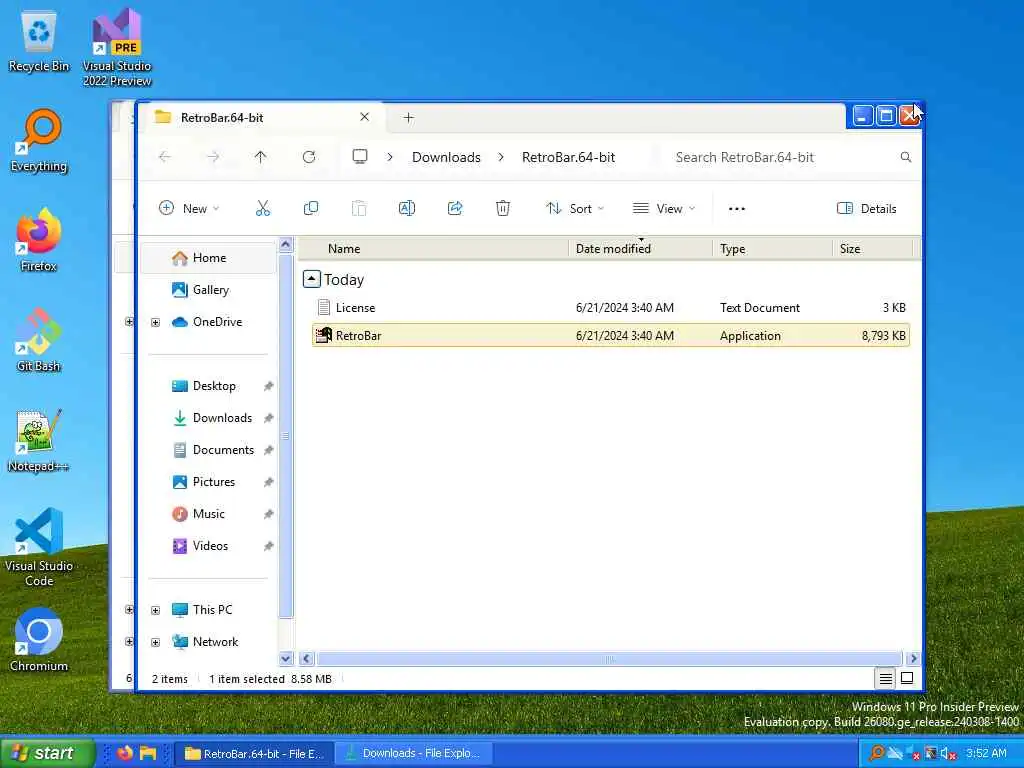The height and width of the screenshot is (768, 1024).
Task: Select the Visual Studio Code desktop icon
Action: [39, 547]
